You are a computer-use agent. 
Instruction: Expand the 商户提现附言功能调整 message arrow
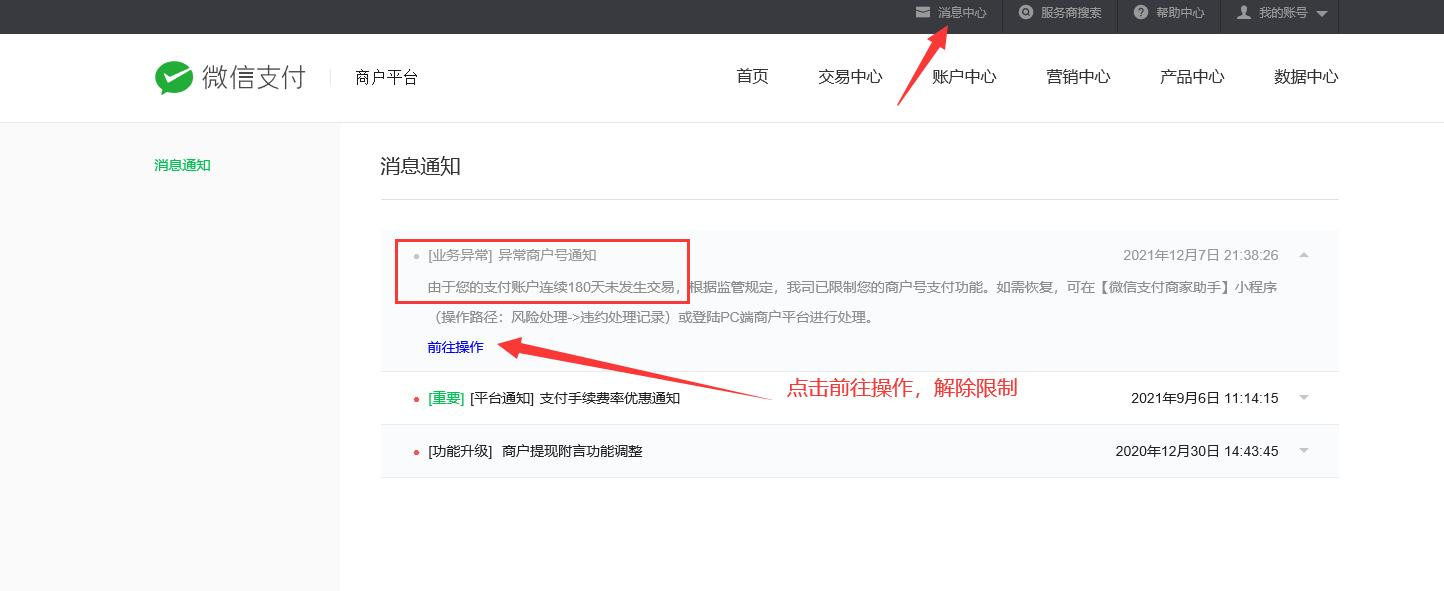click(1304, 451)
